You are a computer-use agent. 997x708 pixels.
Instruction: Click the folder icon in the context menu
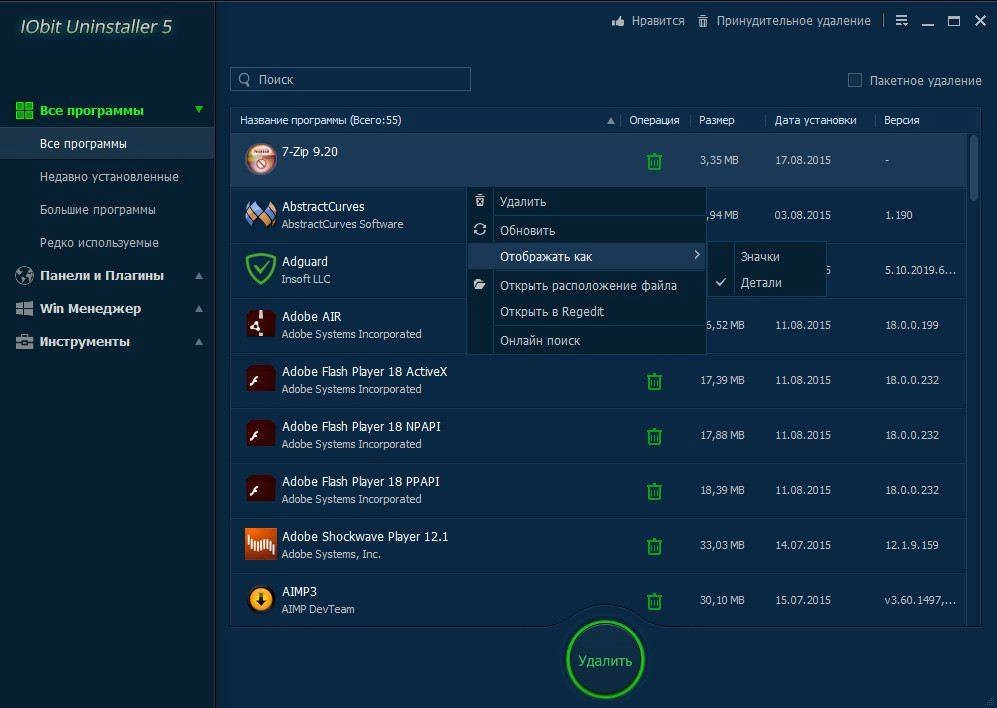pyautogui.click(x=479, y=284)
